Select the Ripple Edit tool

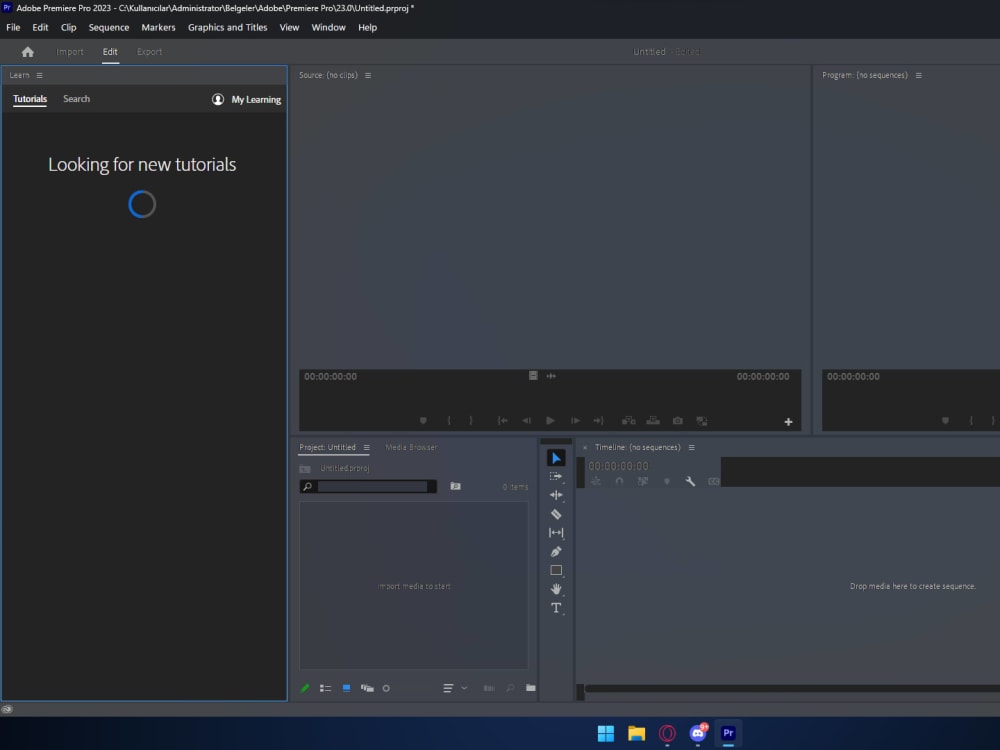point(555,495)
